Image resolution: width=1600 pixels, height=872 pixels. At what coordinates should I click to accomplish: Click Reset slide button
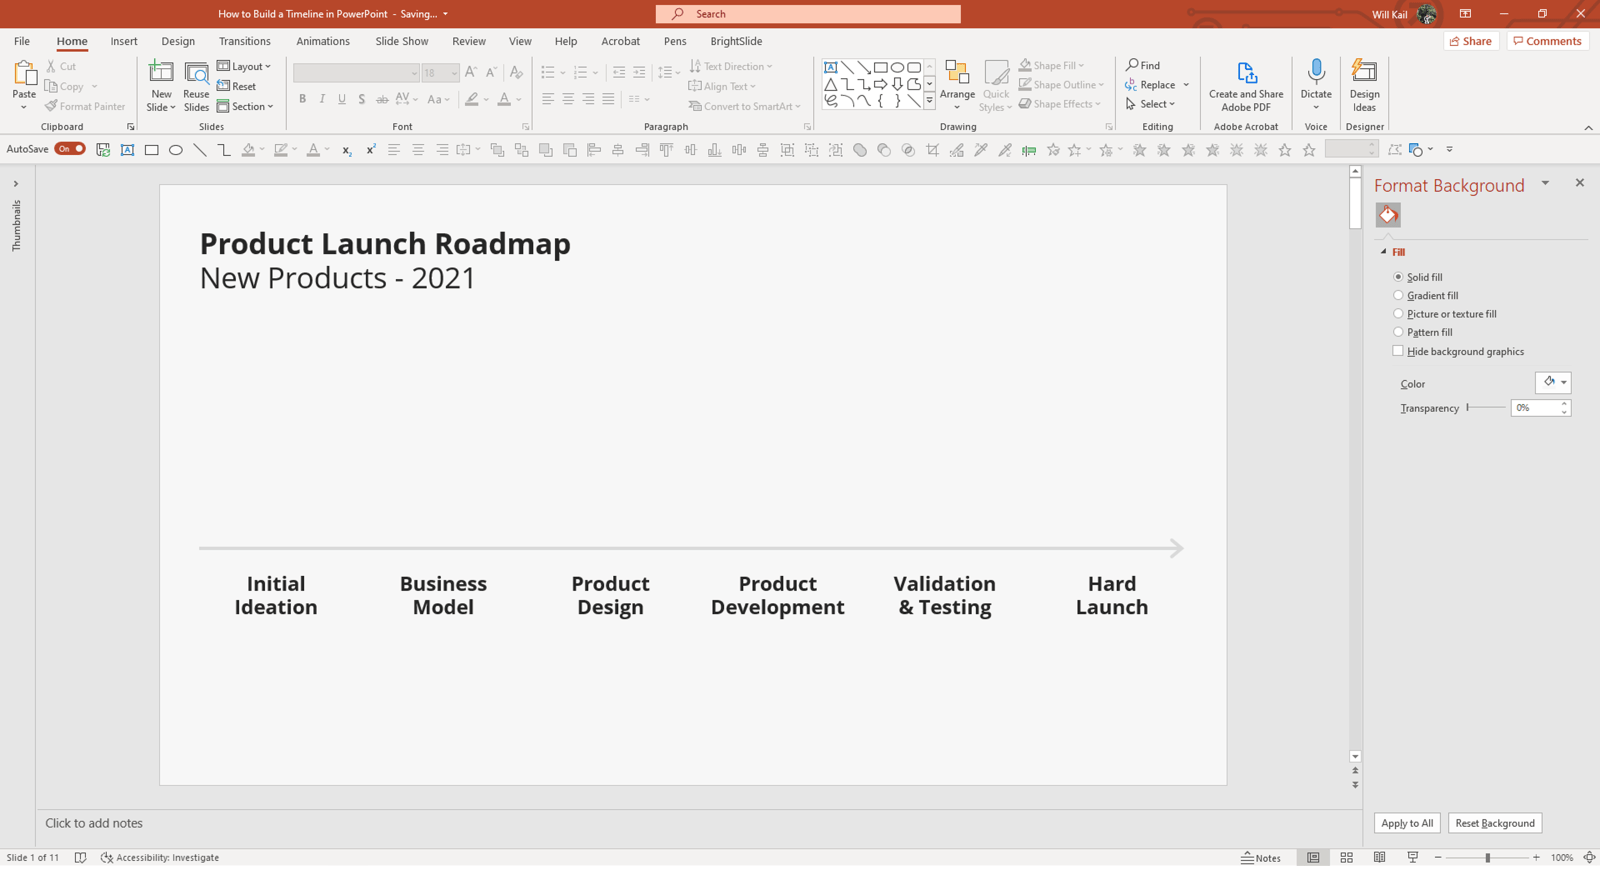[x=237, y=86]
